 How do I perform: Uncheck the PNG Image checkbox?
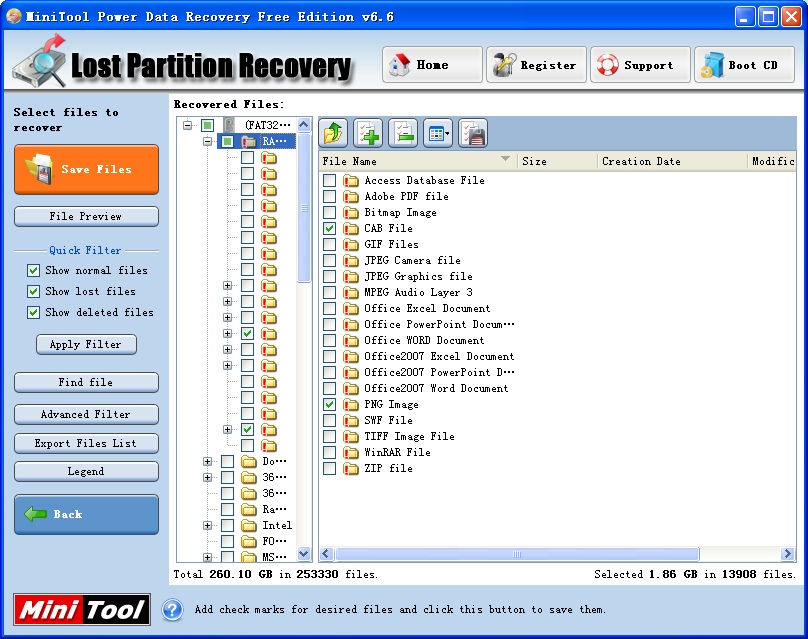(x=329, y=405)
